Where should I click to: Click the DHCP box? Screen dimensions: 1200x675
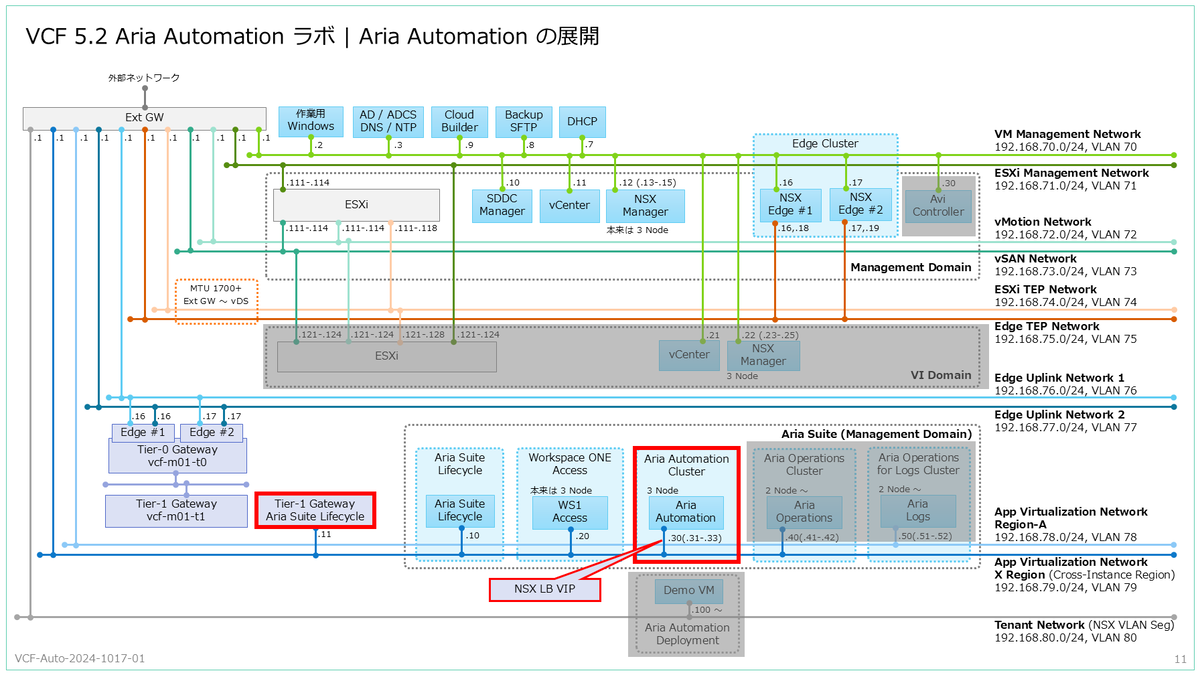(582, 121)
